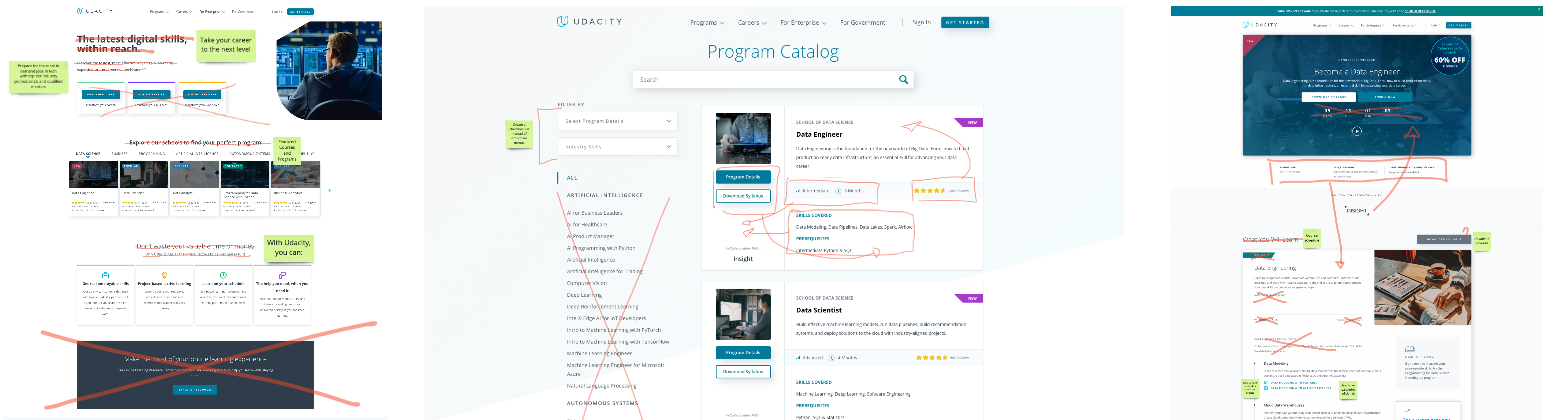Click the next arrow beside the homepage course carousel
The width and height of the screenshot is (1546, 420).
click(330, 188)
